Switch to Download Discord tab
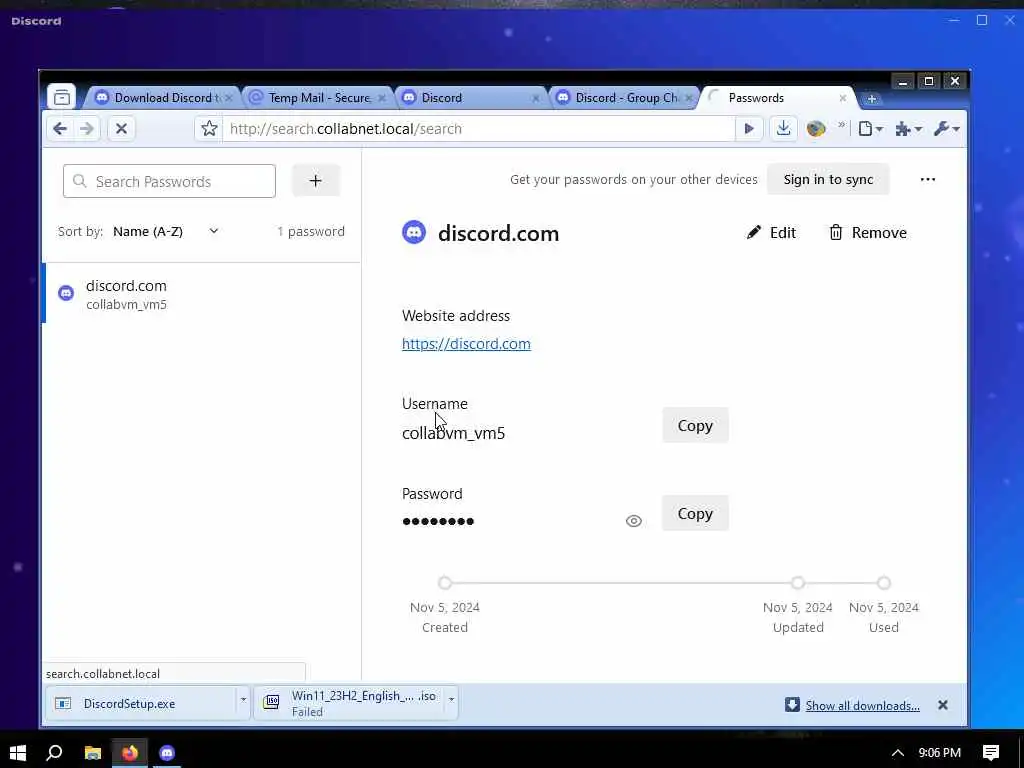The image size is (1024, 768). tap(162, 97)
